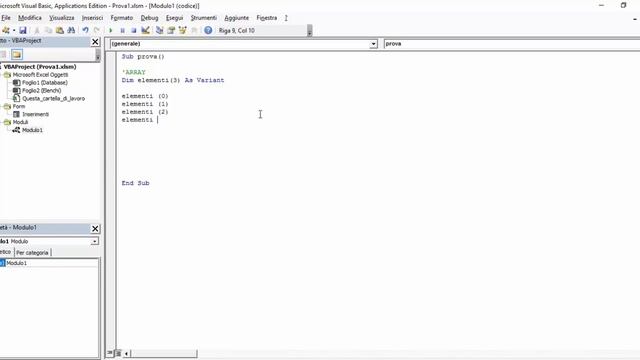Image resolution: width=640 pixels, height=360 pixels.
Task: Select the Inserimenti form
Action: pos(35,114)
